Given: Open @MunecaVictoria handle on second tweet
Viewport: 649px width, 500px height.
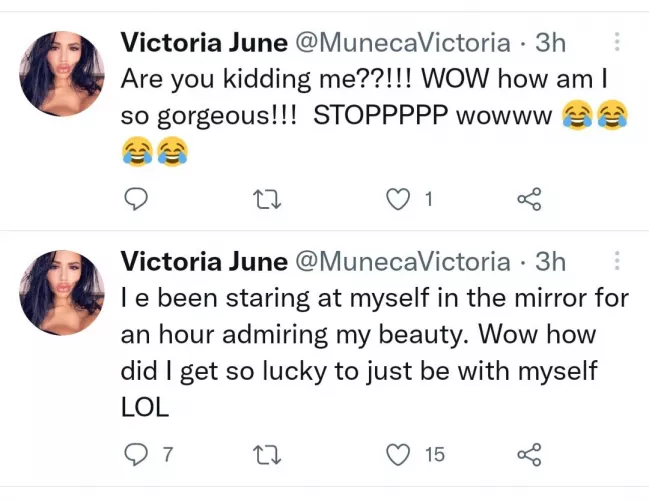Looking at the screenshot, I should tap(400, 262).
